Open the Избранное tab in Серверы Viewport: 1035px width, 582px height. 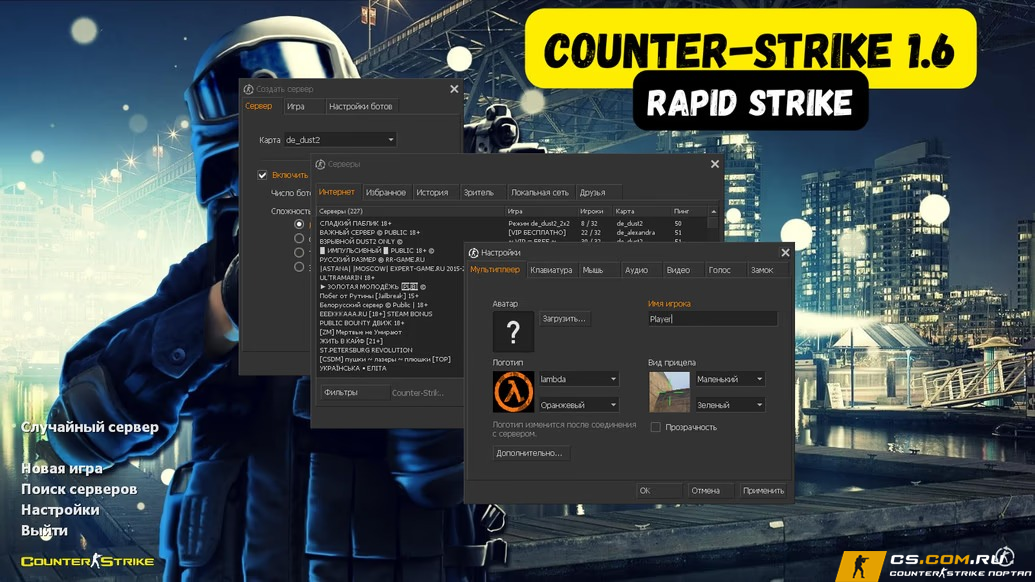tap(385, 193)
